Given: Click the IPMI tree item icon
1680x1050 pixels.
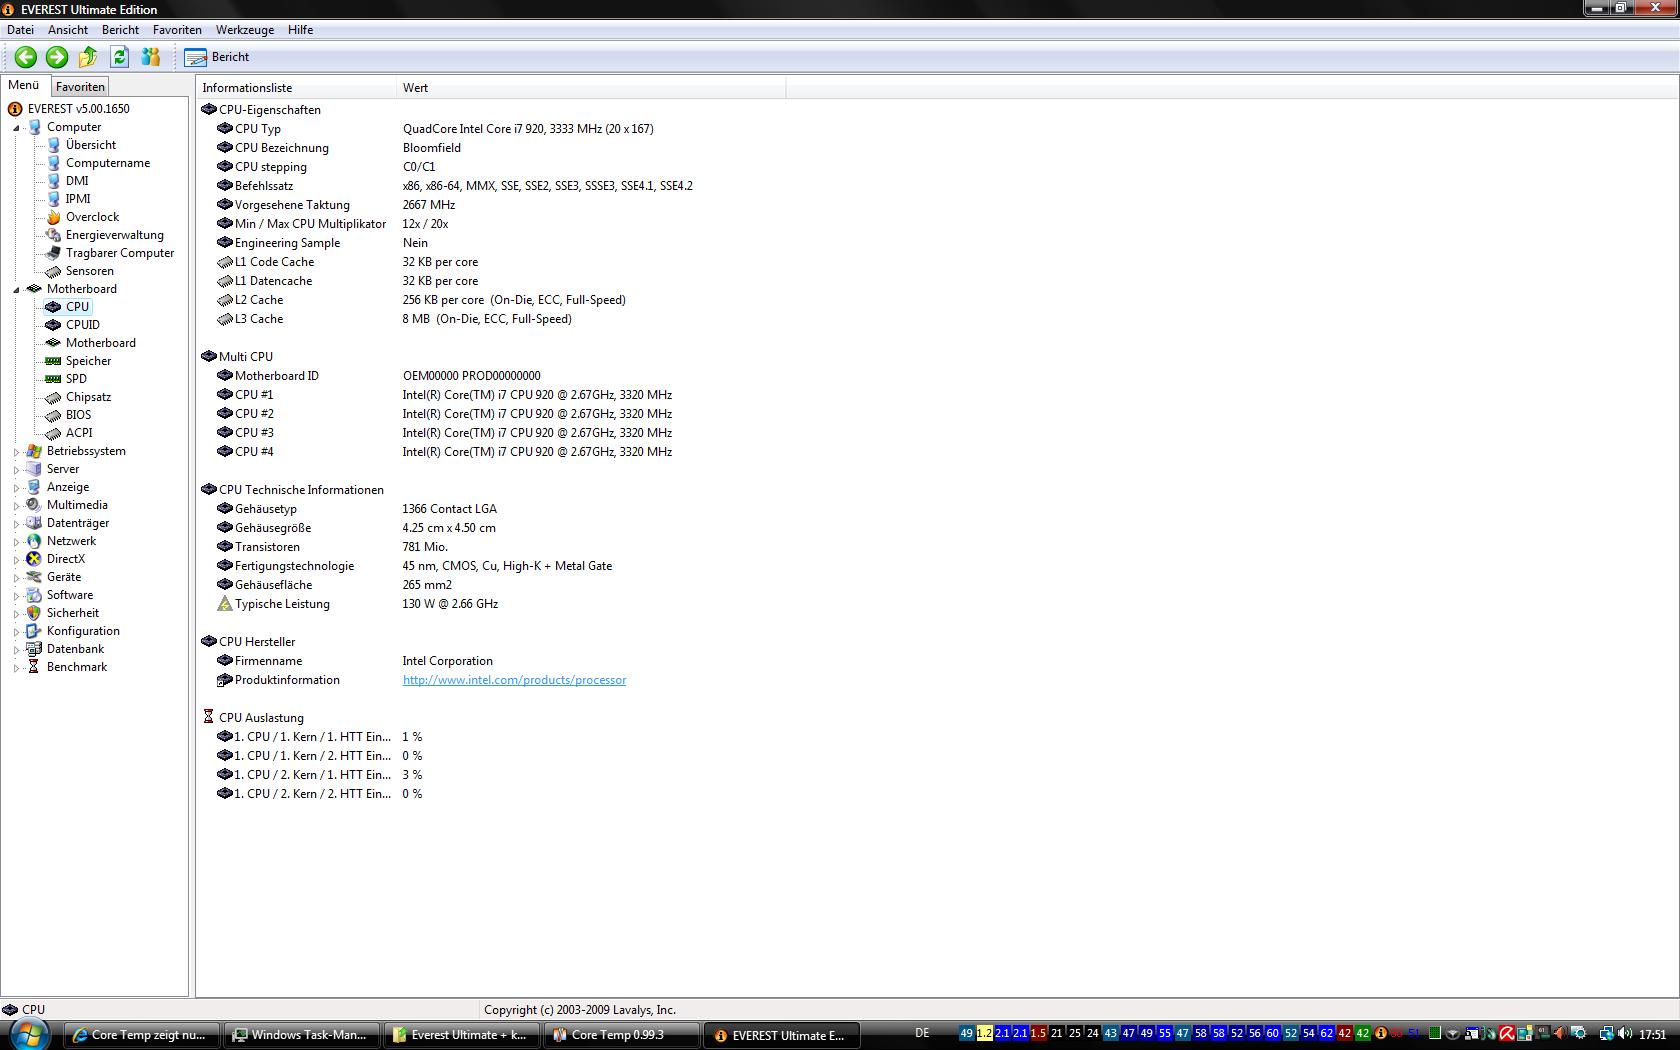Looking at the screenshot, I should (53, 199).
